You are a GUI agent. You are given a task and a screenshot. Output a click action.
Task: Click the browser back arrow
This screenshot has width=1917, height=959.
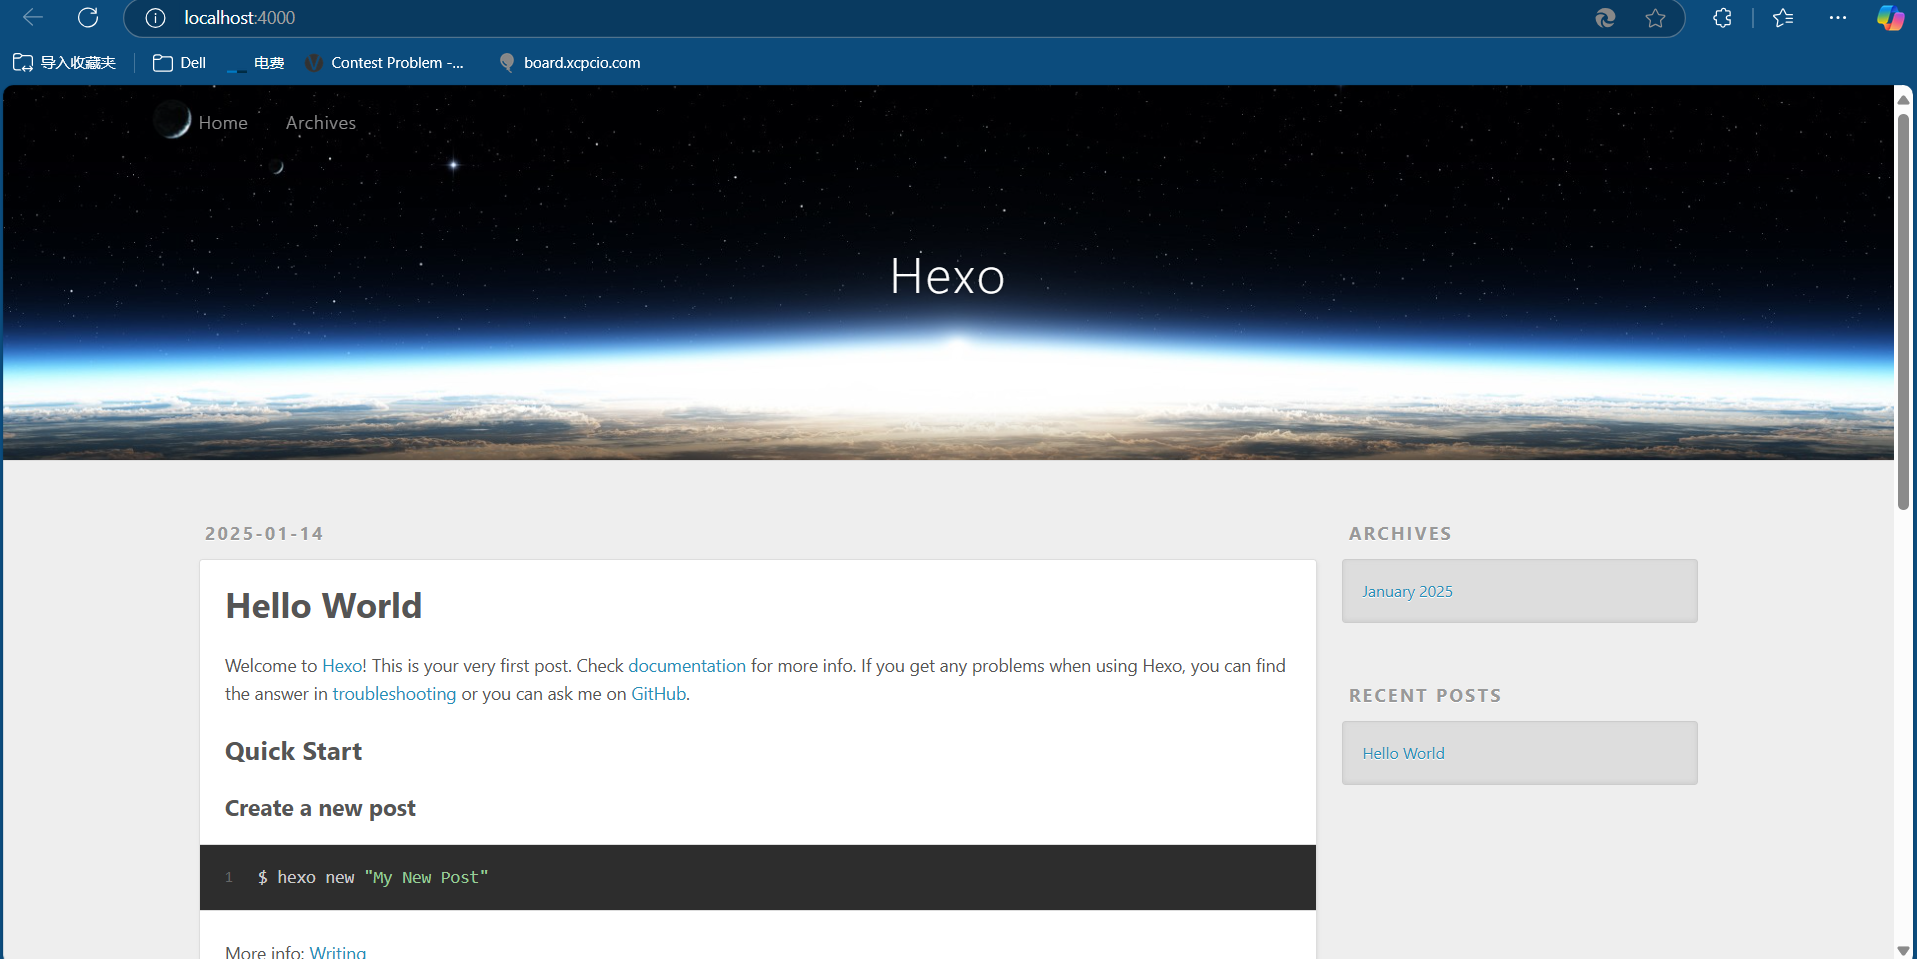point(33,18)
